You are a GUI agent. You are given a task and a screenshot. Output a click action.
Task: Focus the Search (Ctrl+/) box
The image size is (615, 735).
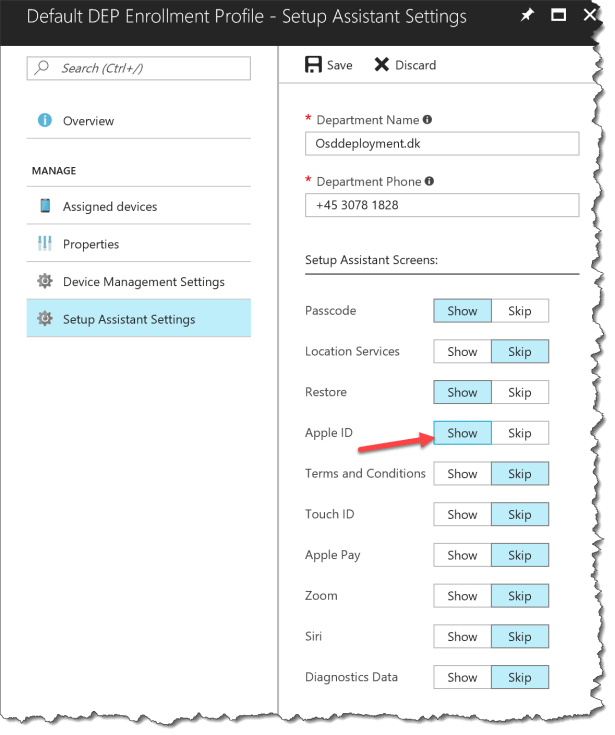click(x=140, y=68)
